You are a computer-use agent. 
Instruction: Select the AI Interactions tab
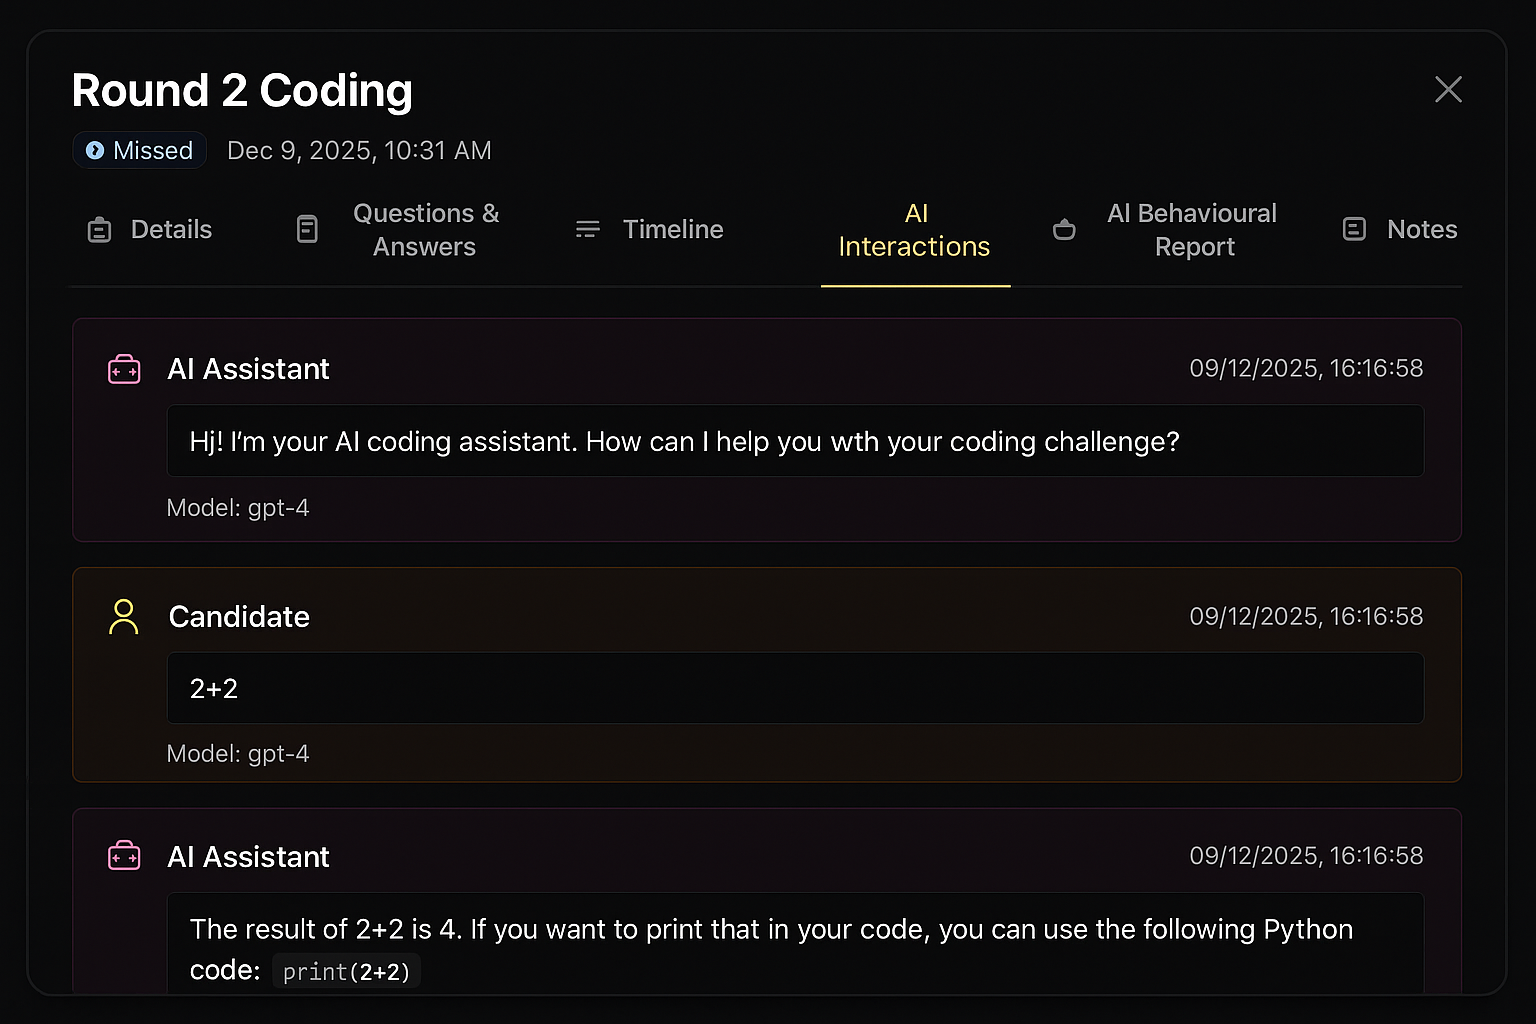pos(915,230)
